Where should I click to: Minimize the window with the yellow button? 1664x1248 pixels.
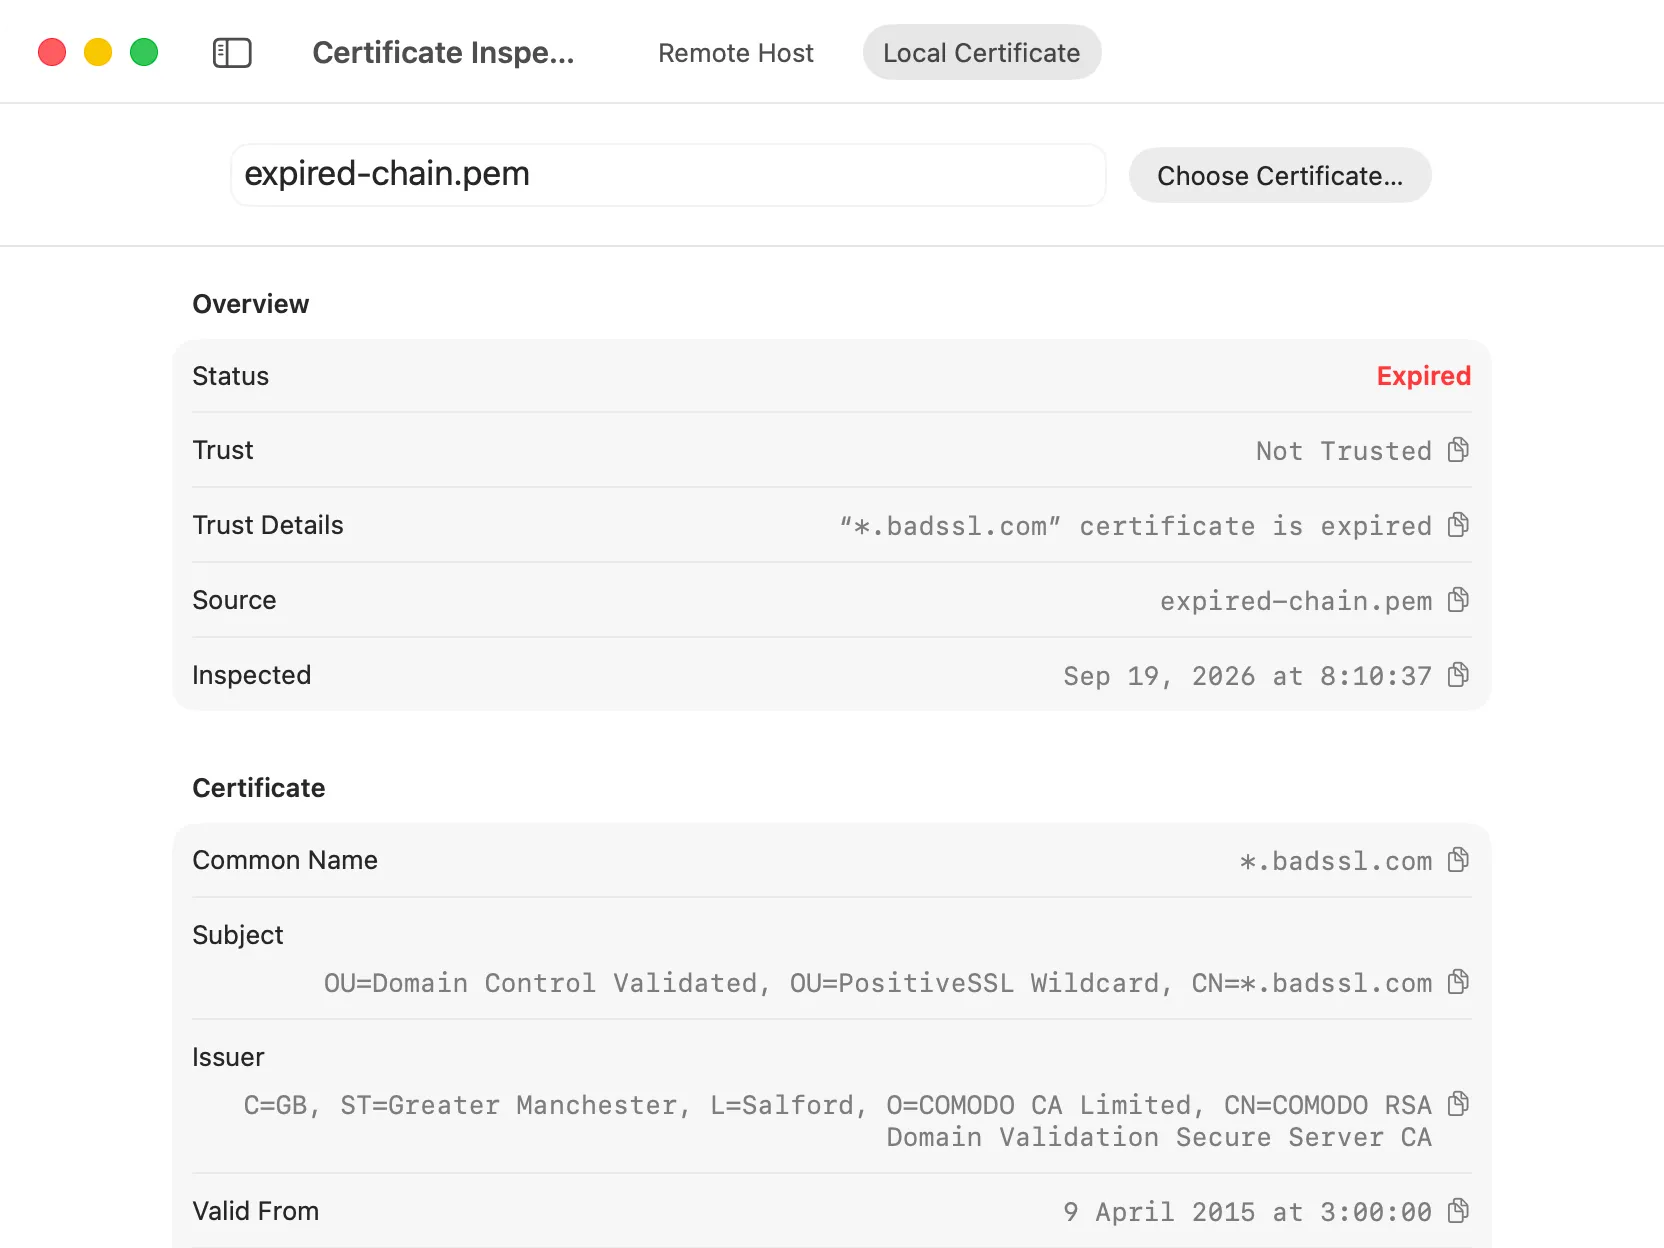[98, 52]
